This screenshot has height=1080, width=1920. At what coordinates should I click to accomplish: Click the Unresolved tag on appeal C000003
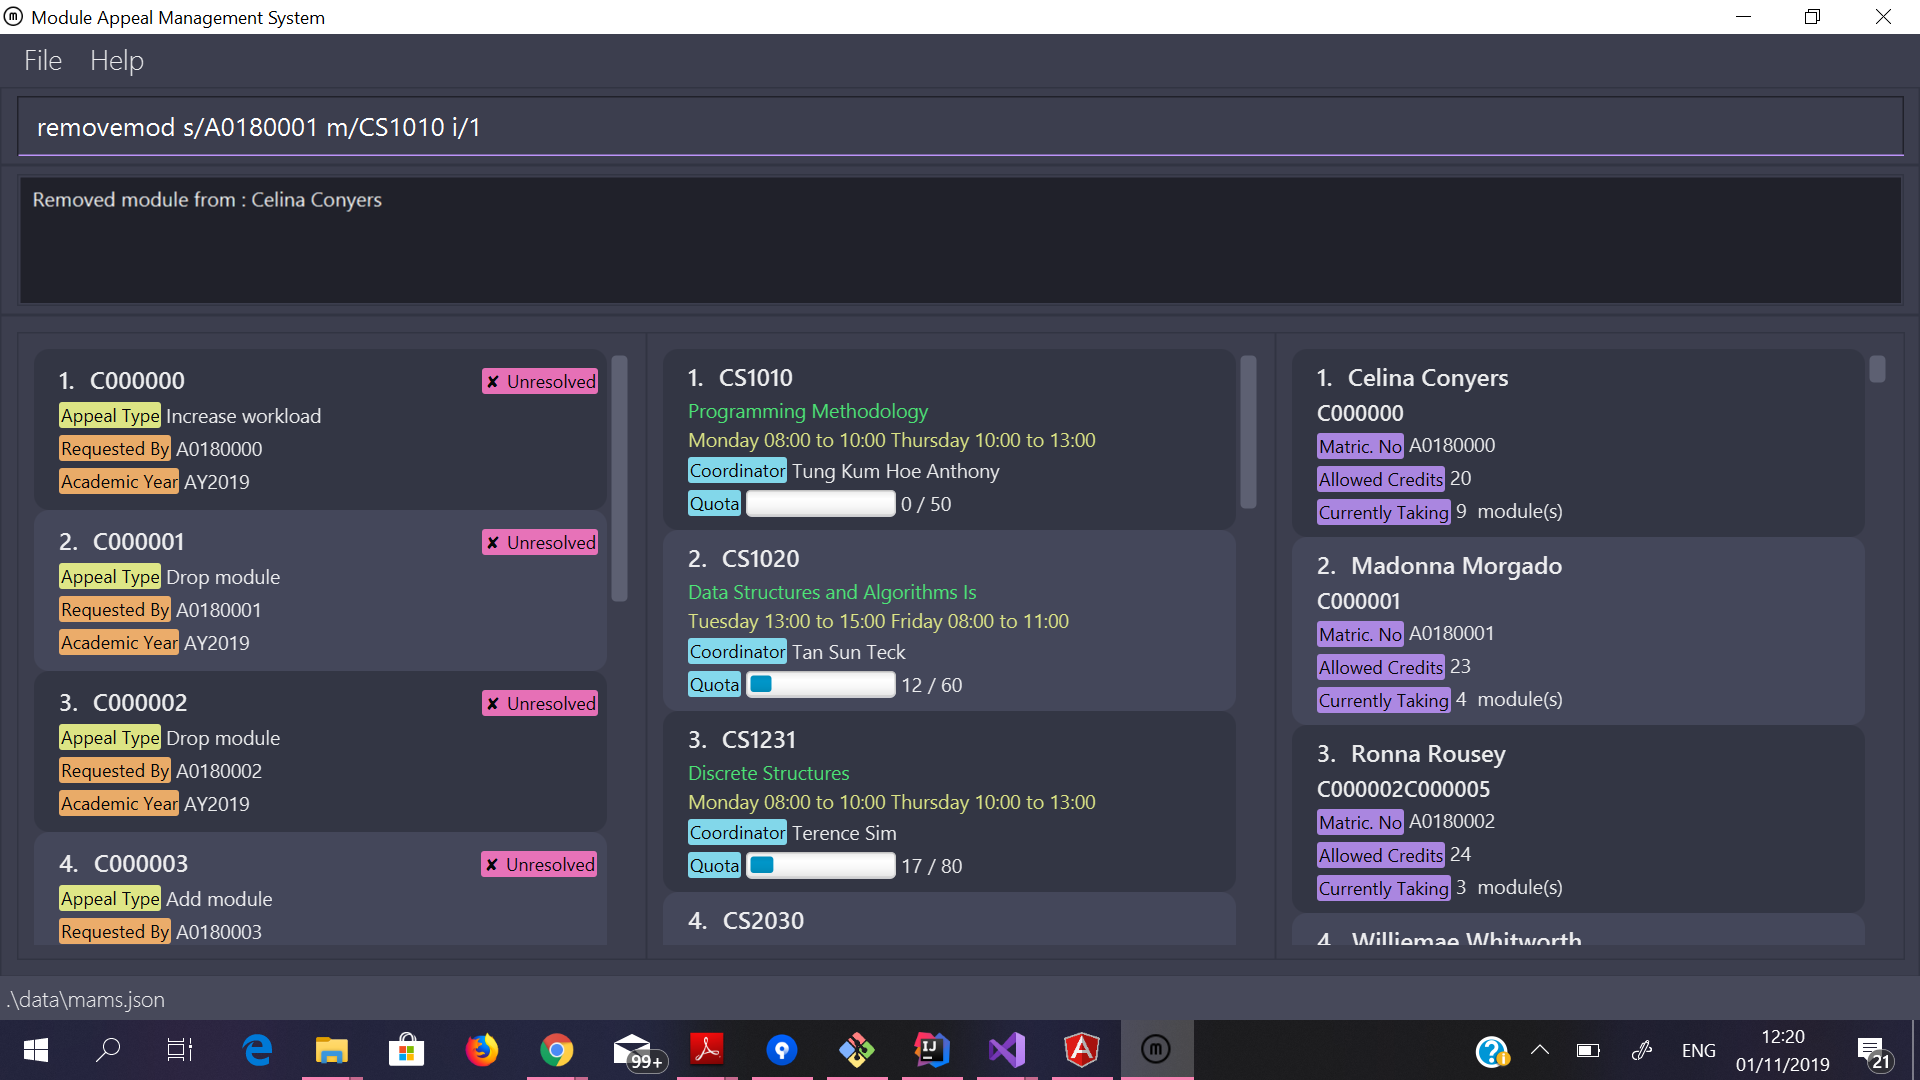click(540, 864)
